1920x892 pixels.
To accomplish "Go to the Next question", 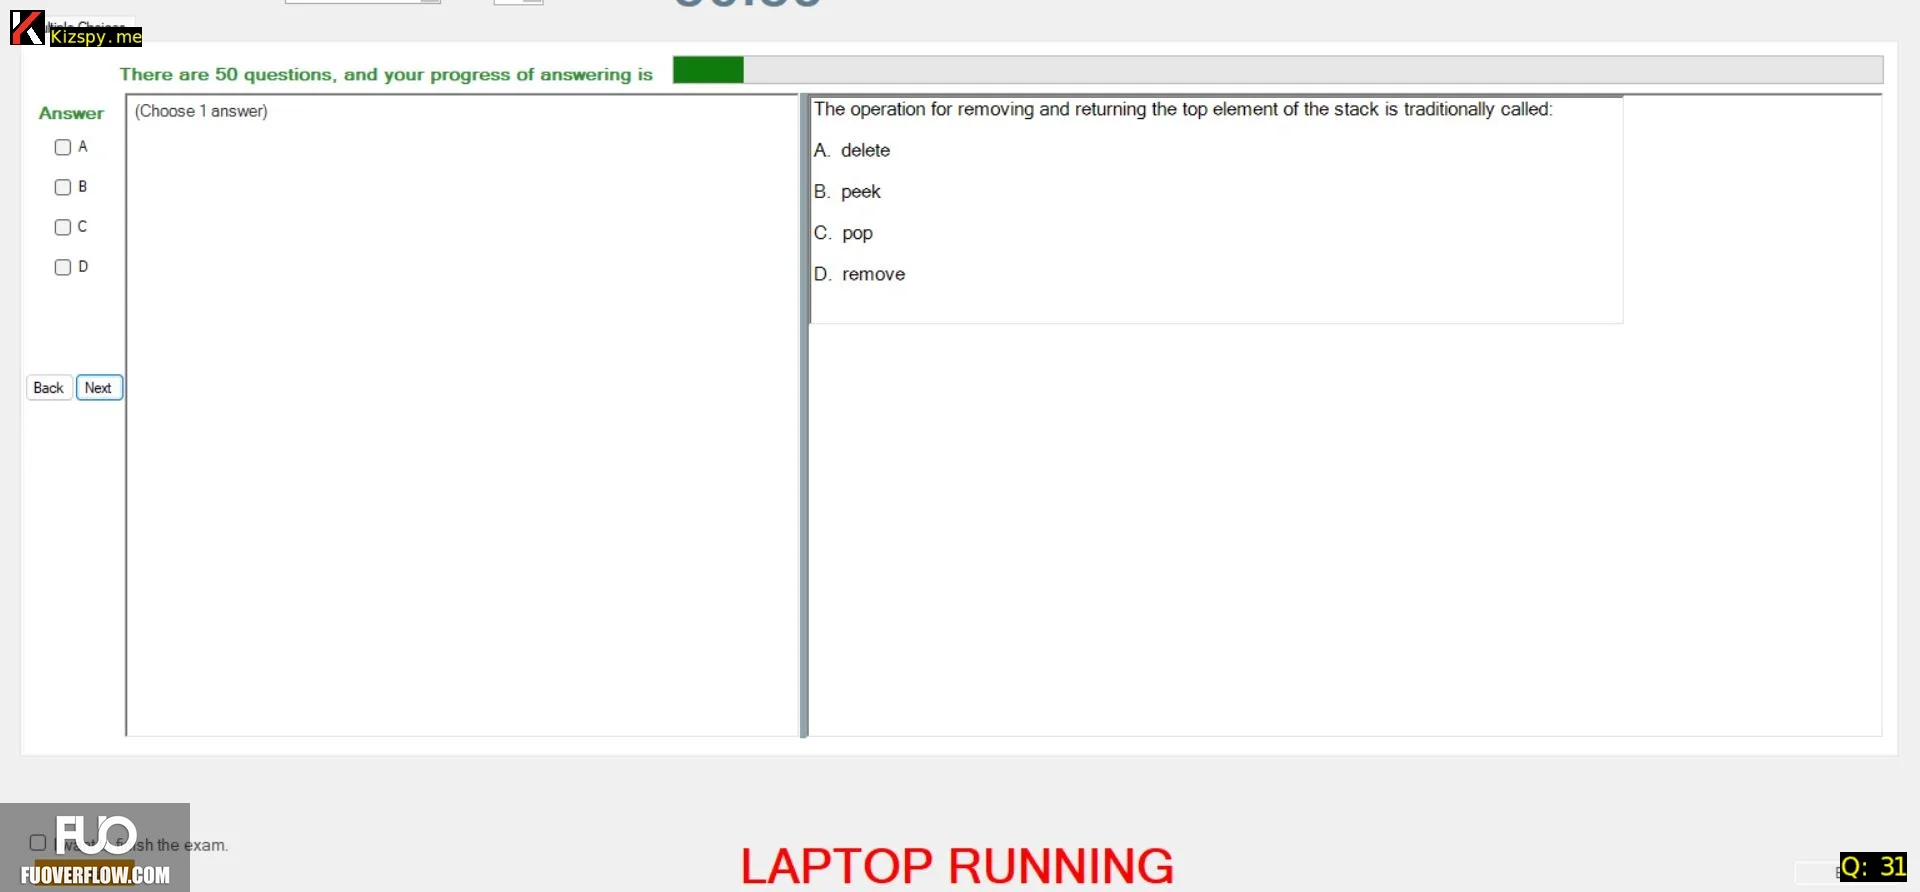I will click(99, 388).
